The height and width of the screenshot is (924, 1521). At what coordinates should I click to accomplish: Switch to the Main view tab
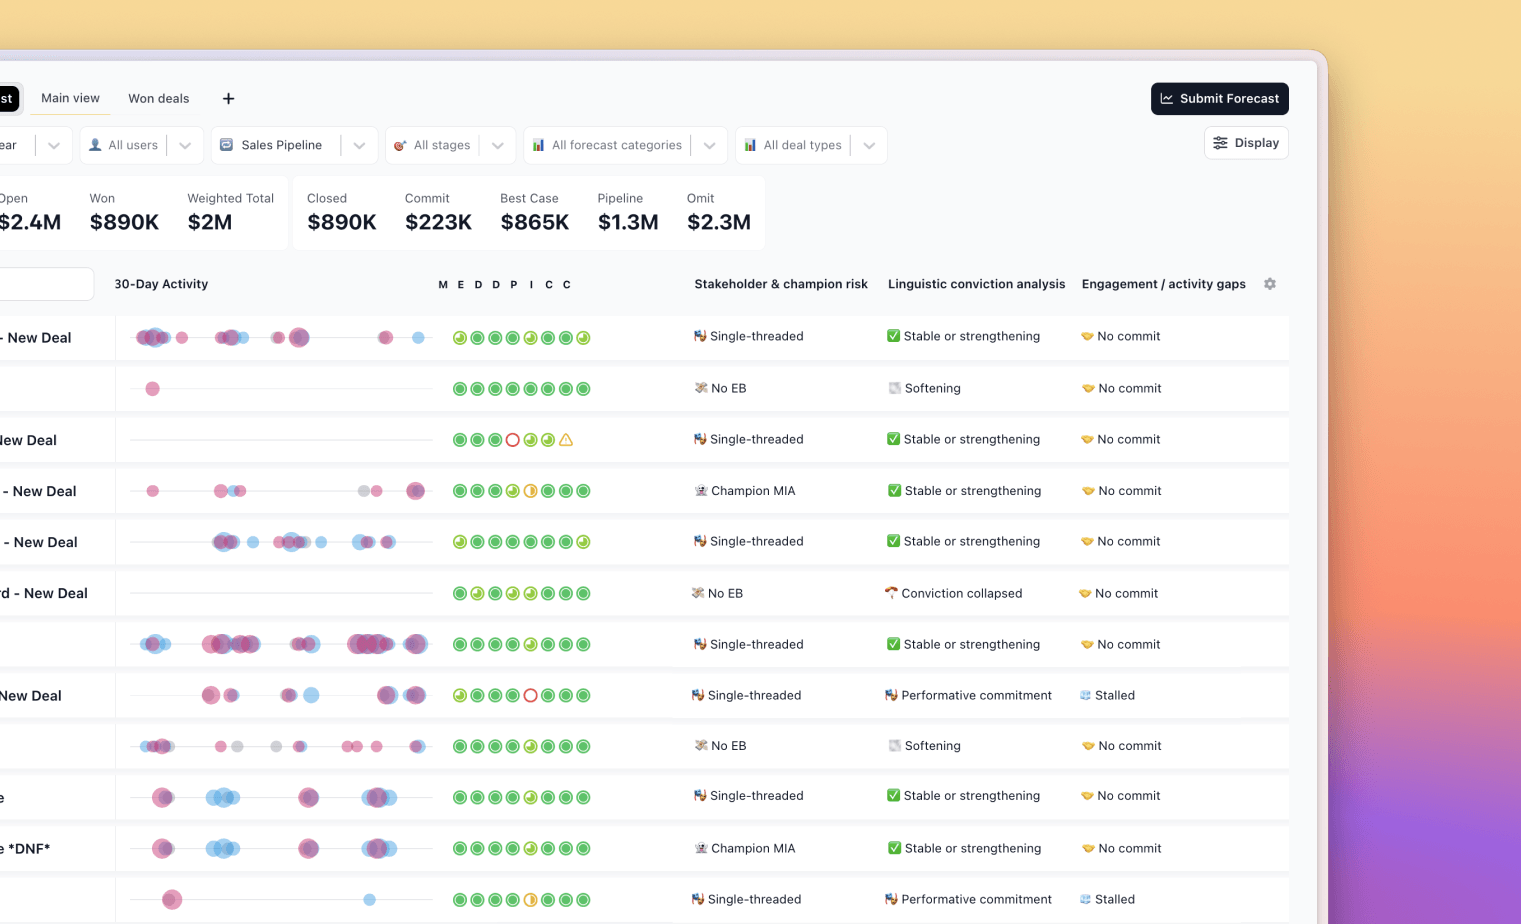tap(70, 98)
